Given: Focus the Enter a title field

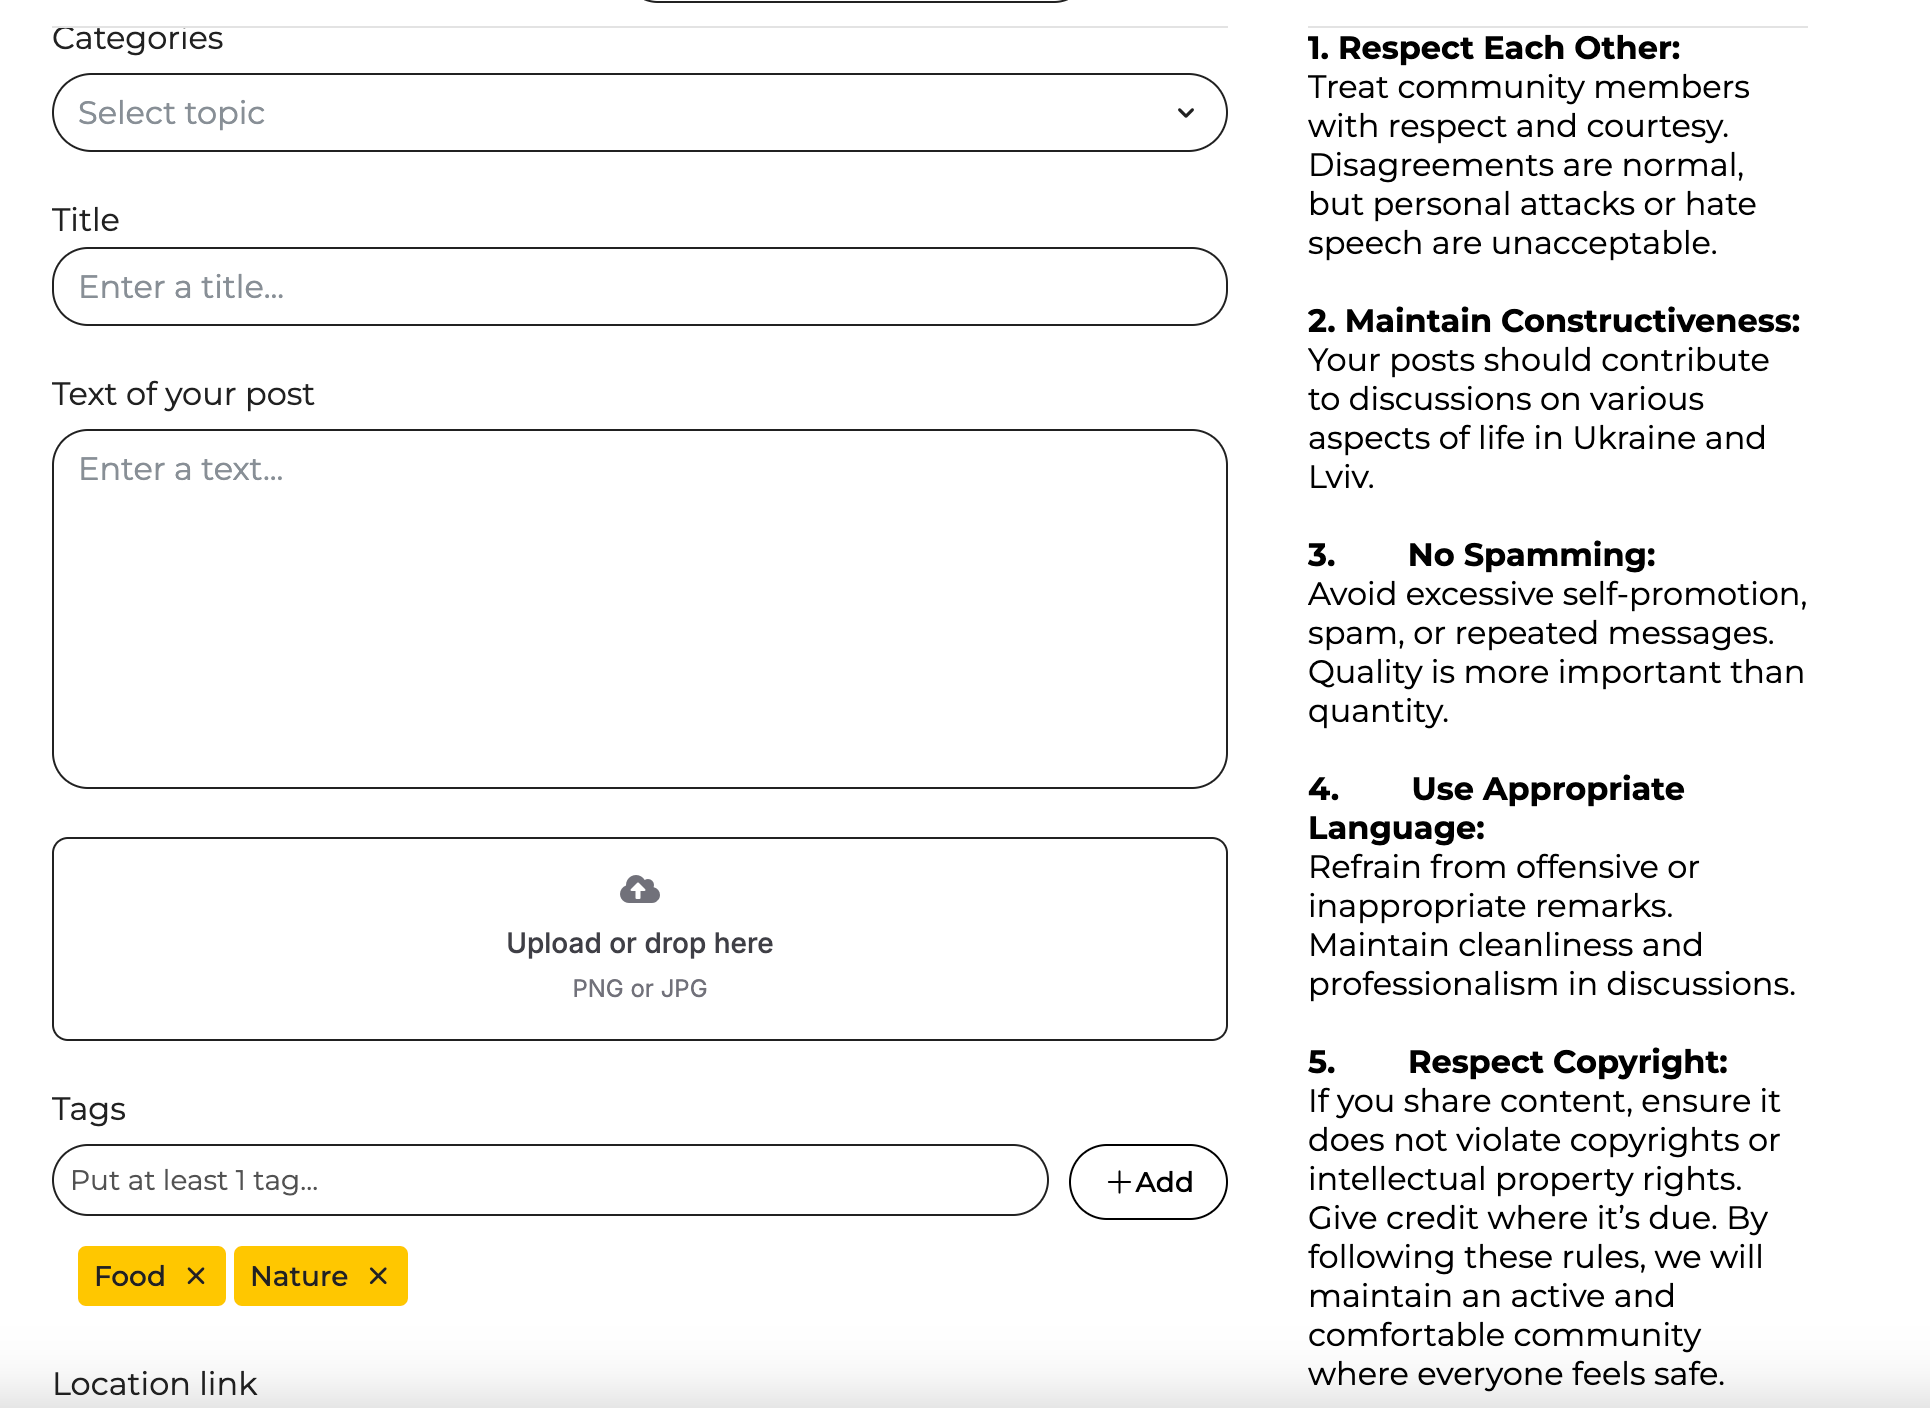Looking at the screenshot, I should click(639, 287).
